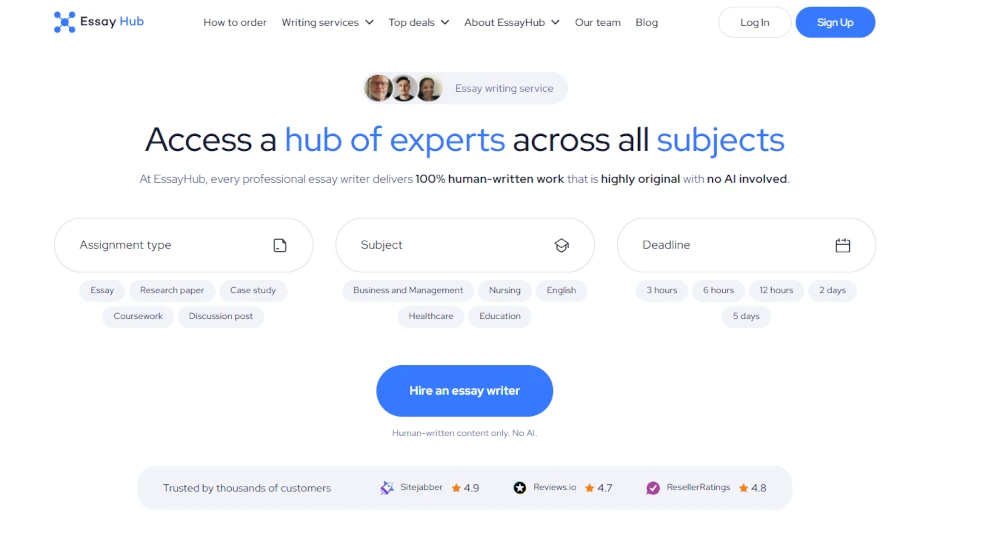Select the Case study chip
1000x536 pixels.
tap(253, 290)
